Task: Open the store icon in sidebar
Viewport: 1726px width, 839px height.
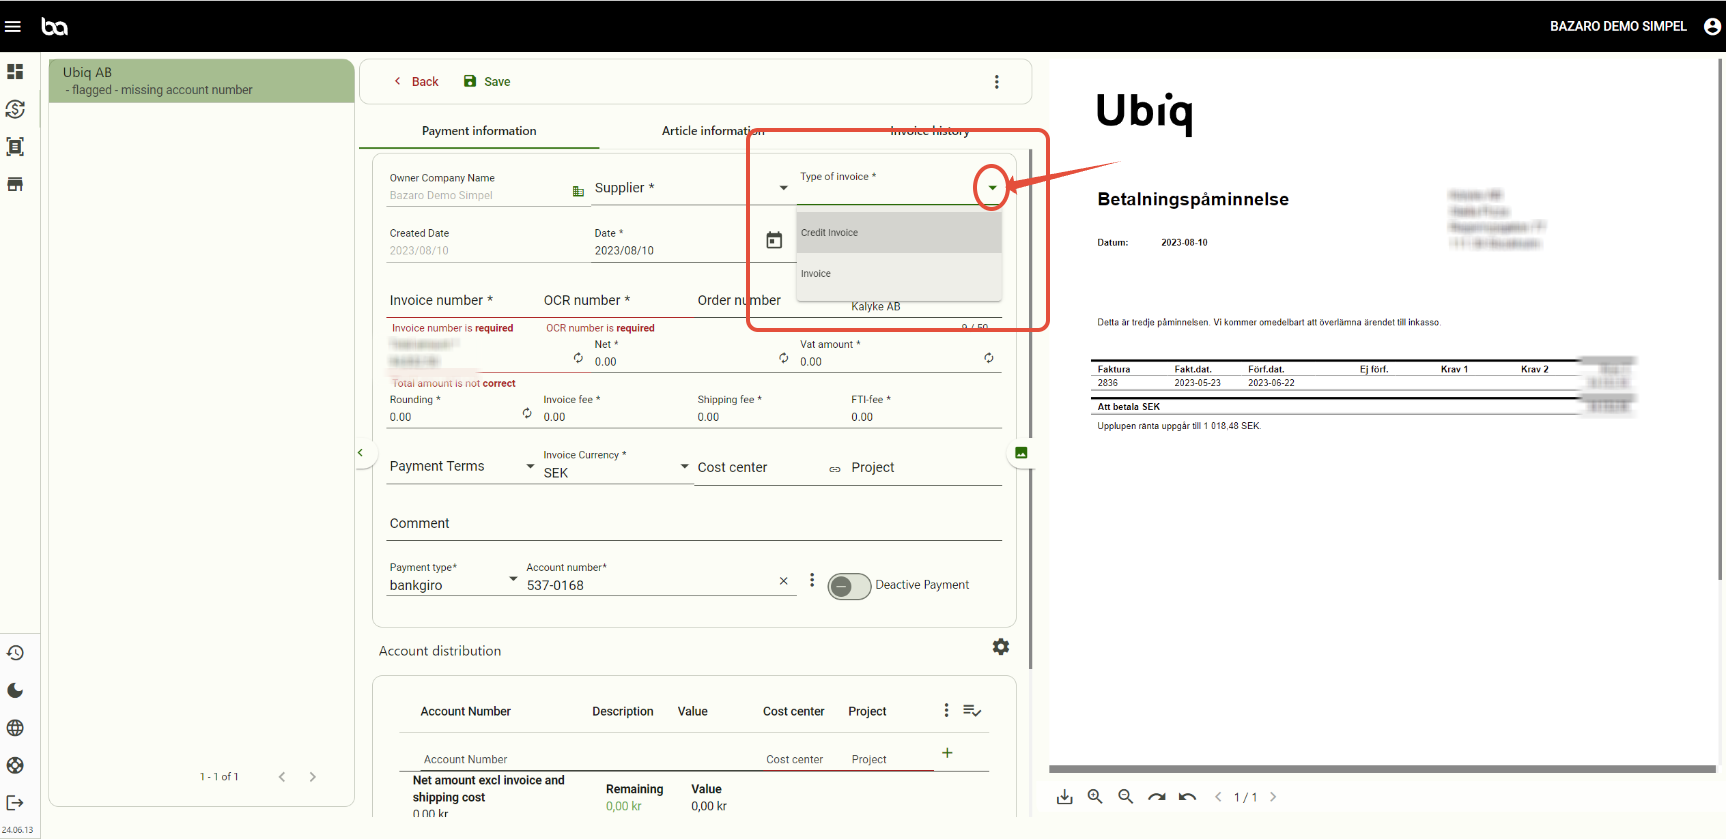Action: (x=15, y=184)
